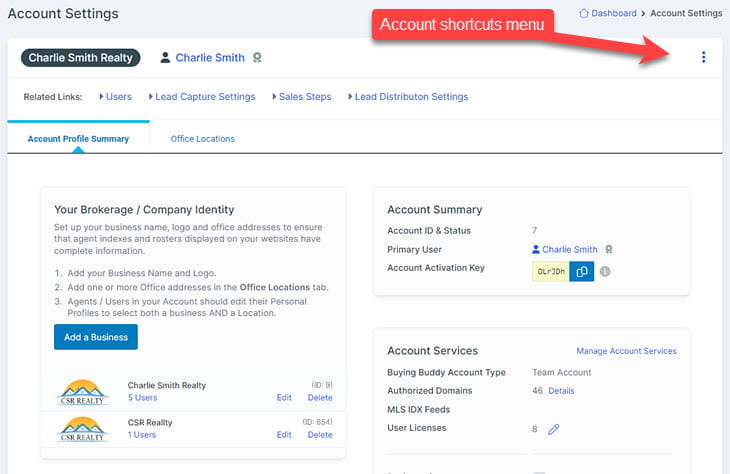Open the Users related link
Screen dimensions: 730x474
119,97
